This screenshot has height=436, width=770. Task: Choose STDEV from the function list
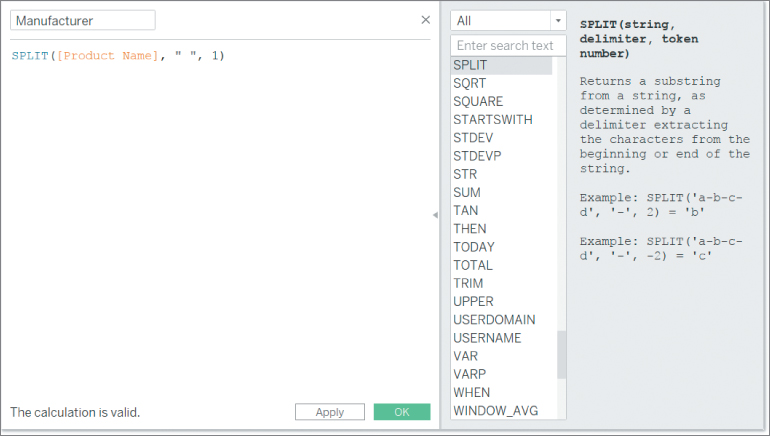(x=501, y=138)
